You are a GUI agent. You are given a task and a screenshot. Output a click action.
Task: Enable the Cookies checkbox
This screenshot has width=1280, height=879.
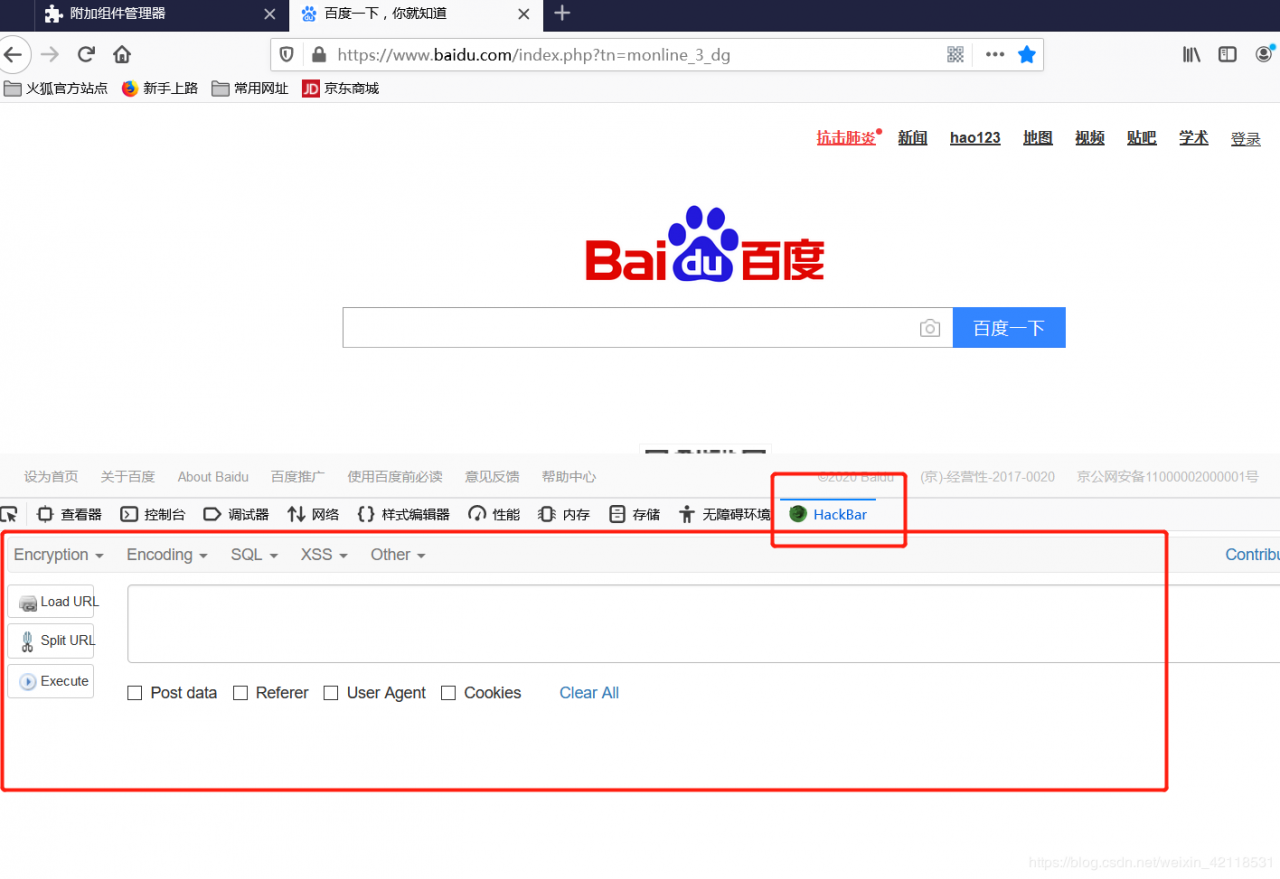pyautogui.click(x=448, y=693)
